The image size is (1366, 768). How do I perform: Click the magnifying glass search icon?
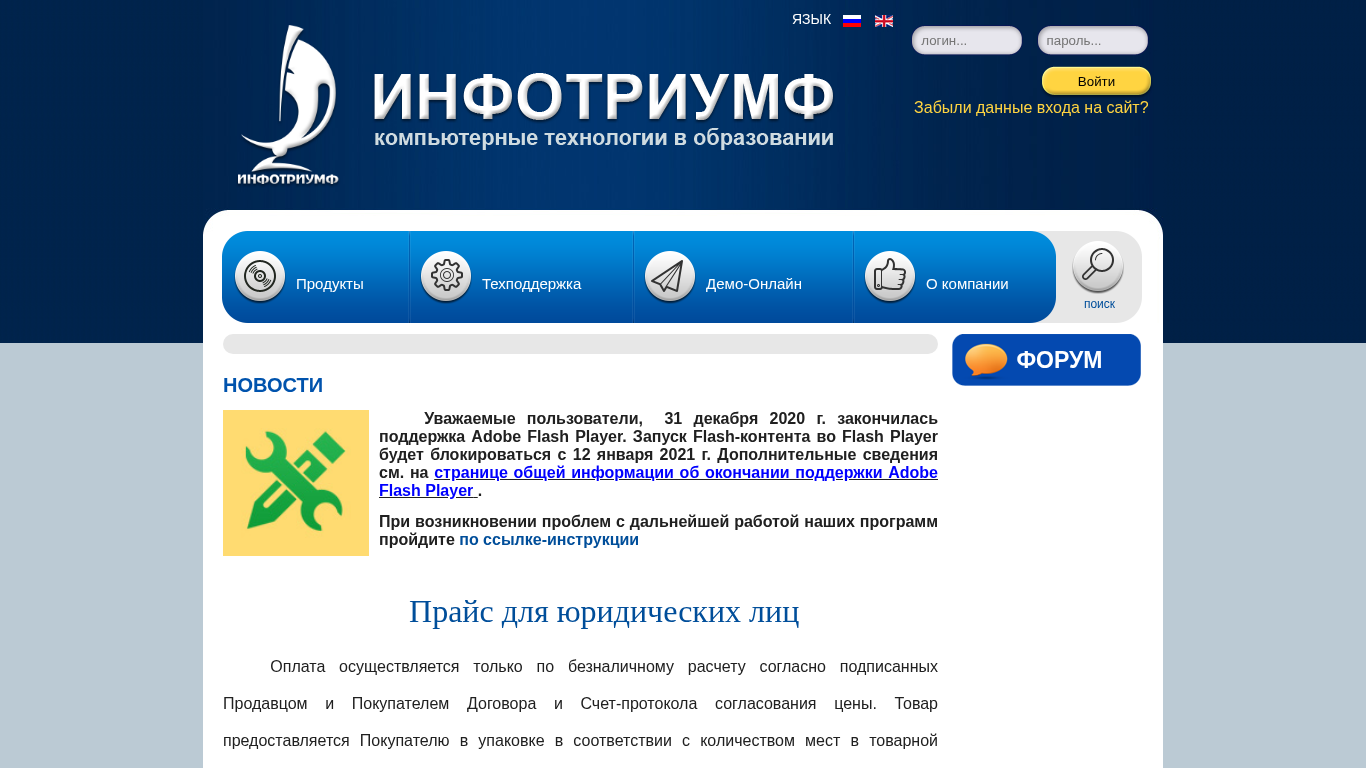click(x=1098, y=266)
